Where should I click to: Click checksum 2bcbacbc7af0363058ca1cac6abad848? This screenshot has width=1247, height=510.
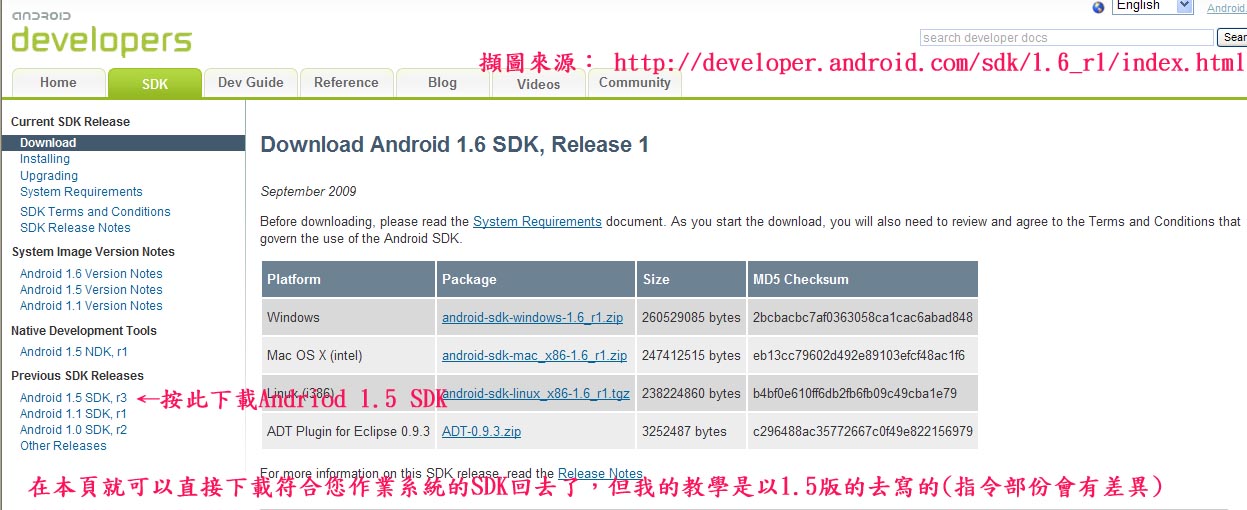click(863, 317)
